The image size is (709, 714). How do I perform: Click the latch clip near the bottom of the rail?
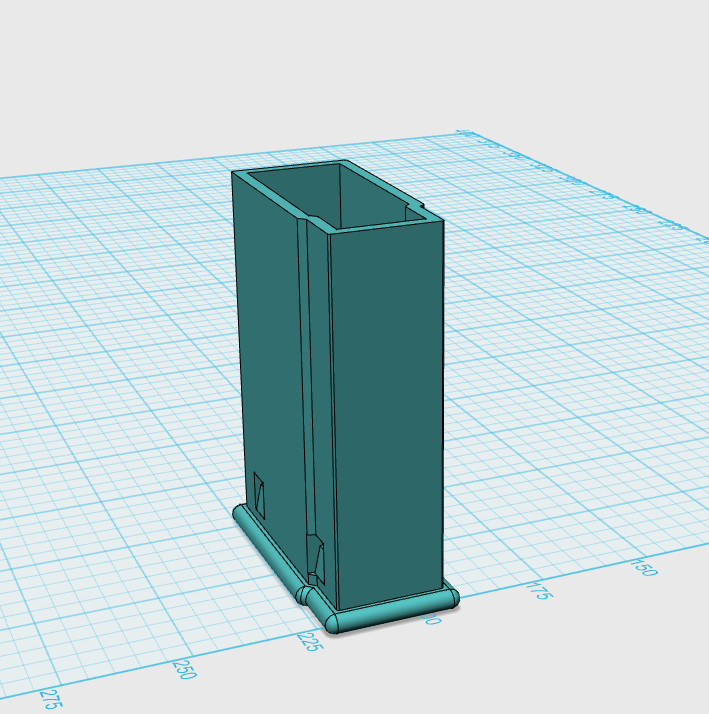click(316, 559)
